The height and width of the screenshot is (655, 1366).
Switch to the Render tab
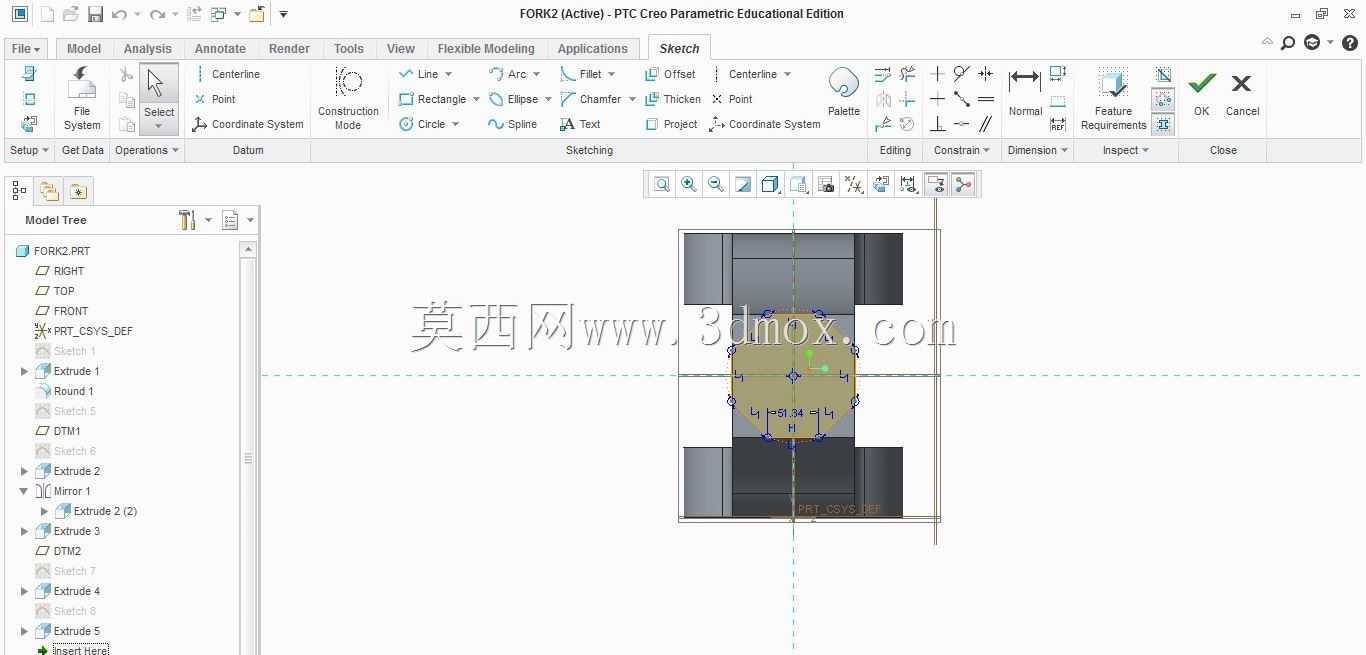point(289,49)
